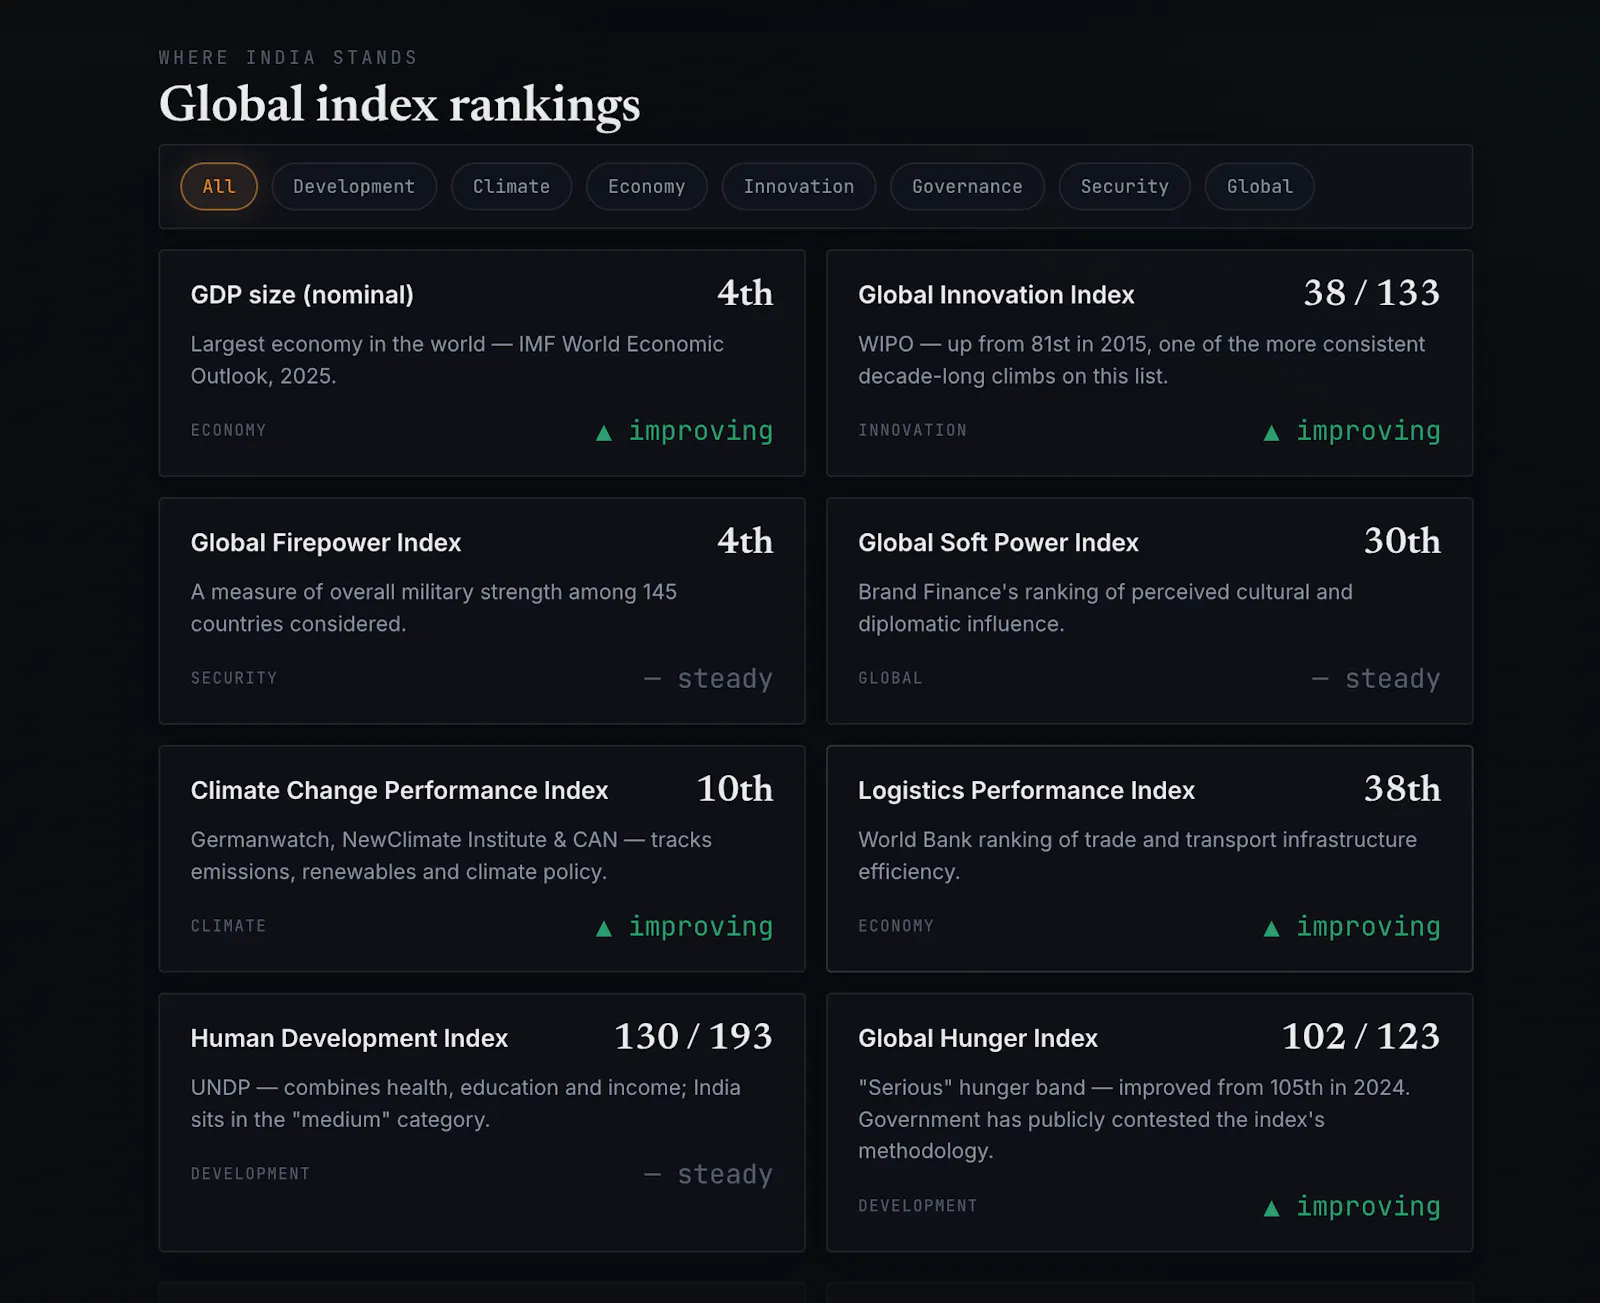The image size is (1600, 1303).
Task: Click improving arrow icon on GDP card
Action: [604, 433]
